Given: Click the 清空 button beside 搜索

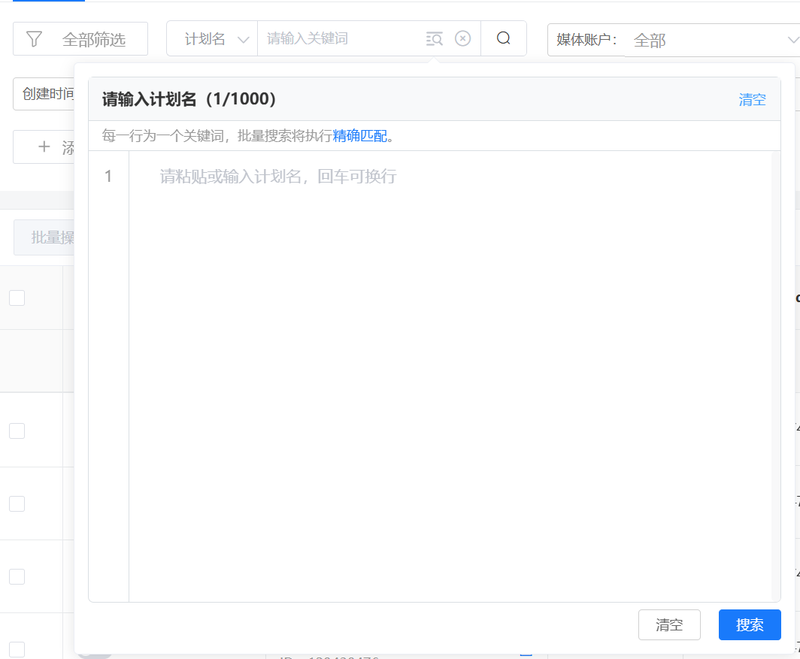Looking at the screenshot, I should click(669, 625).
